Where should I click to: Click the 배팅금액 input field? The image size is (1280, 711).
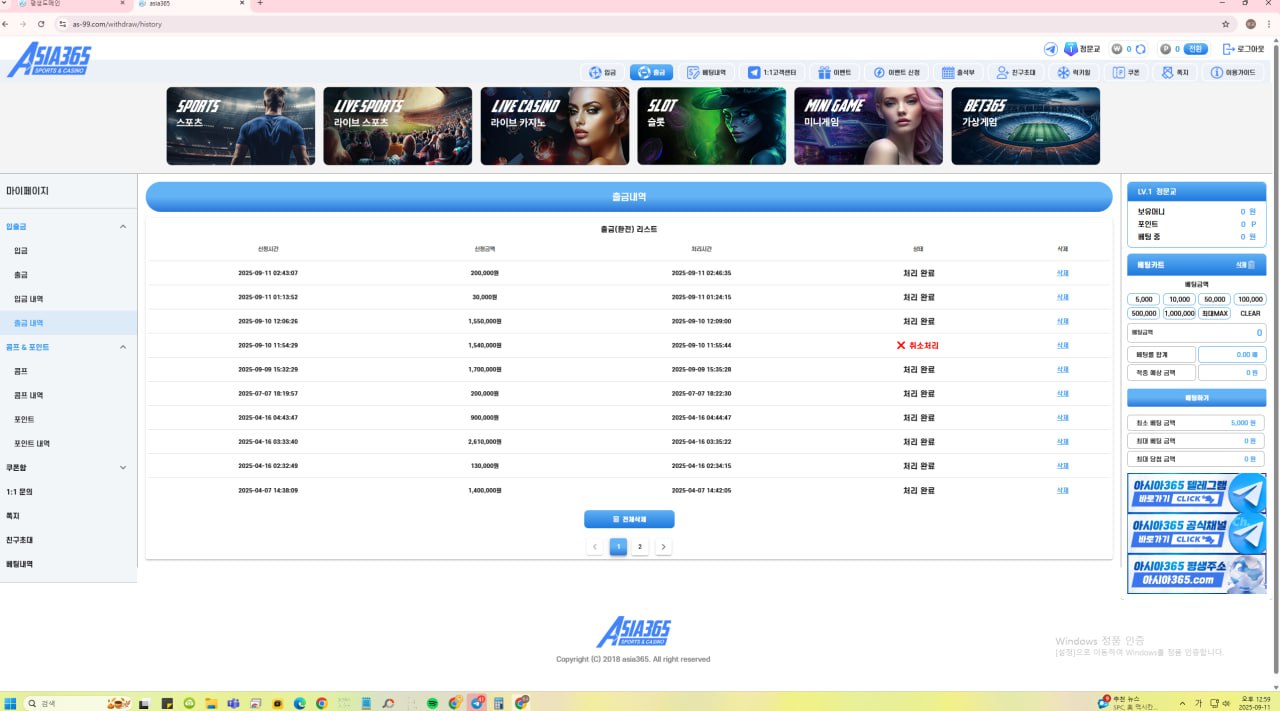tap(1196, 332)
